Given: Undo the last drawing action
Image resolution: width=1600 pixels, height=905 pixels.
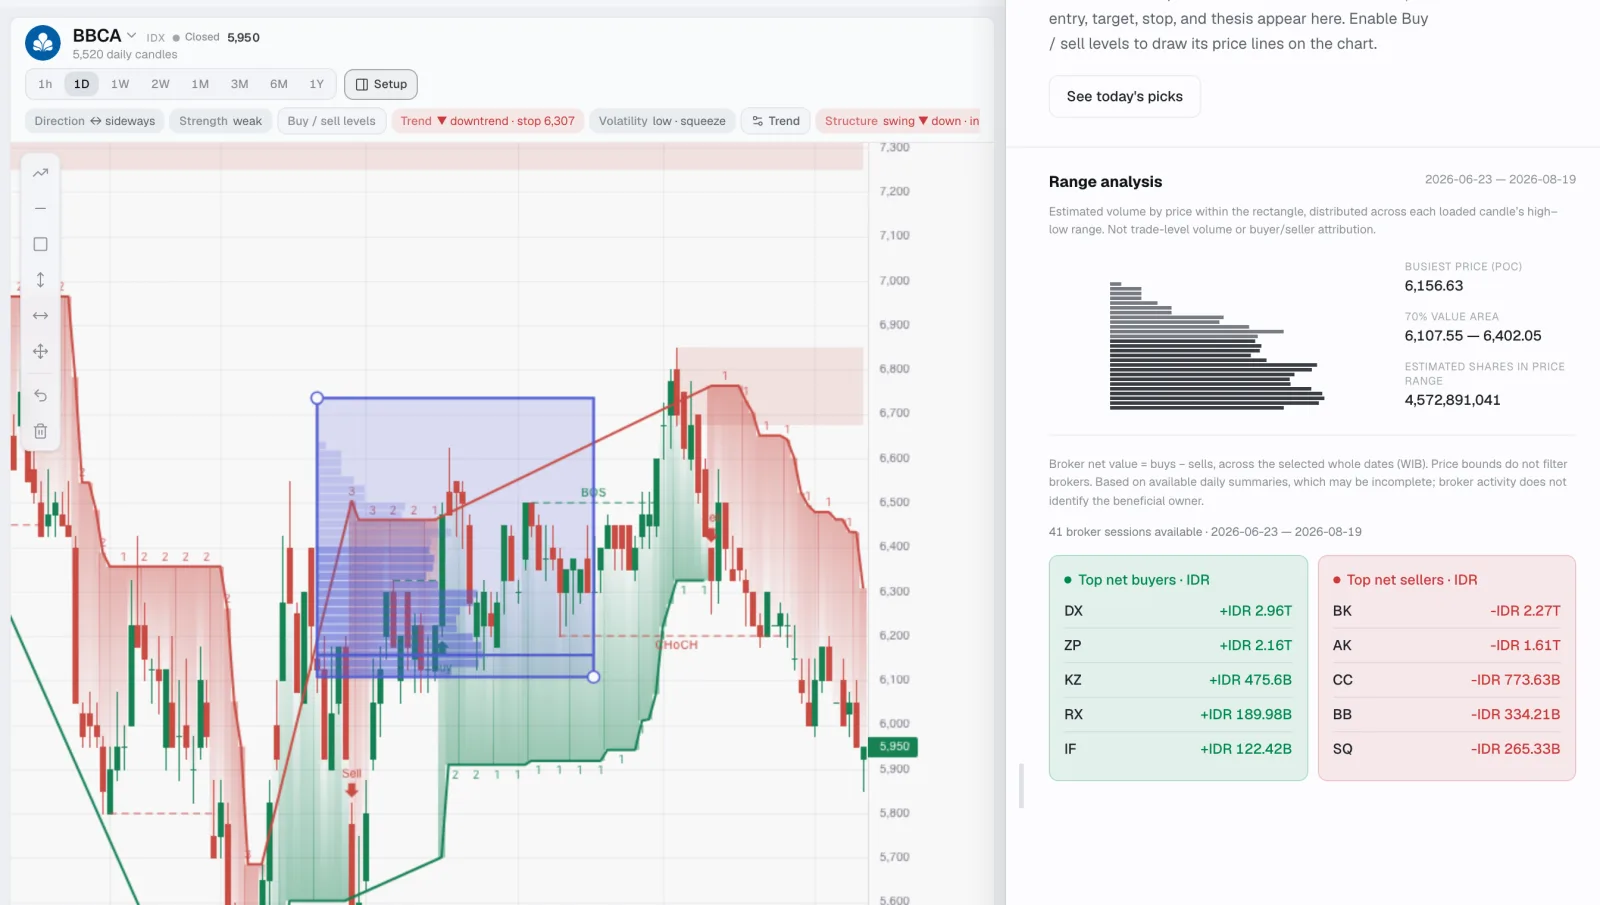Looking at the screenshot, I should click(40, 395).
